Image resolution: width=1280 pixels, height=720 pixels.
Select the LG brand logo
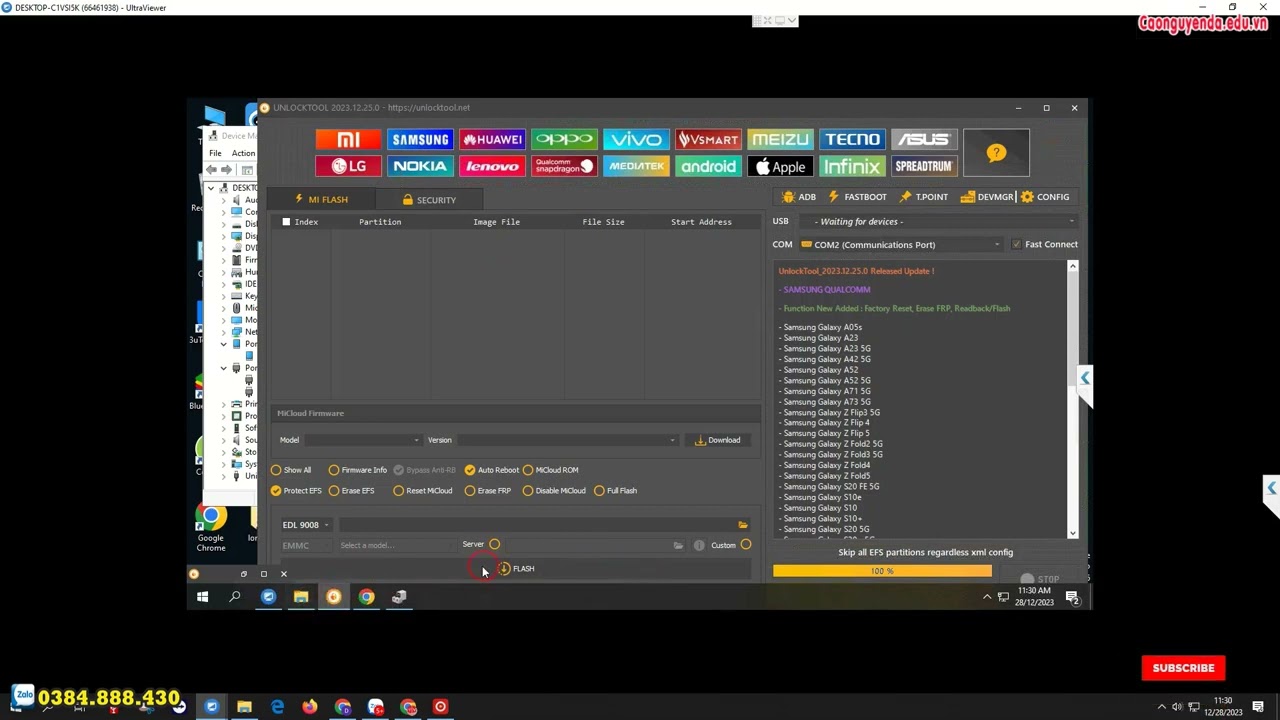tap(348, 166)
